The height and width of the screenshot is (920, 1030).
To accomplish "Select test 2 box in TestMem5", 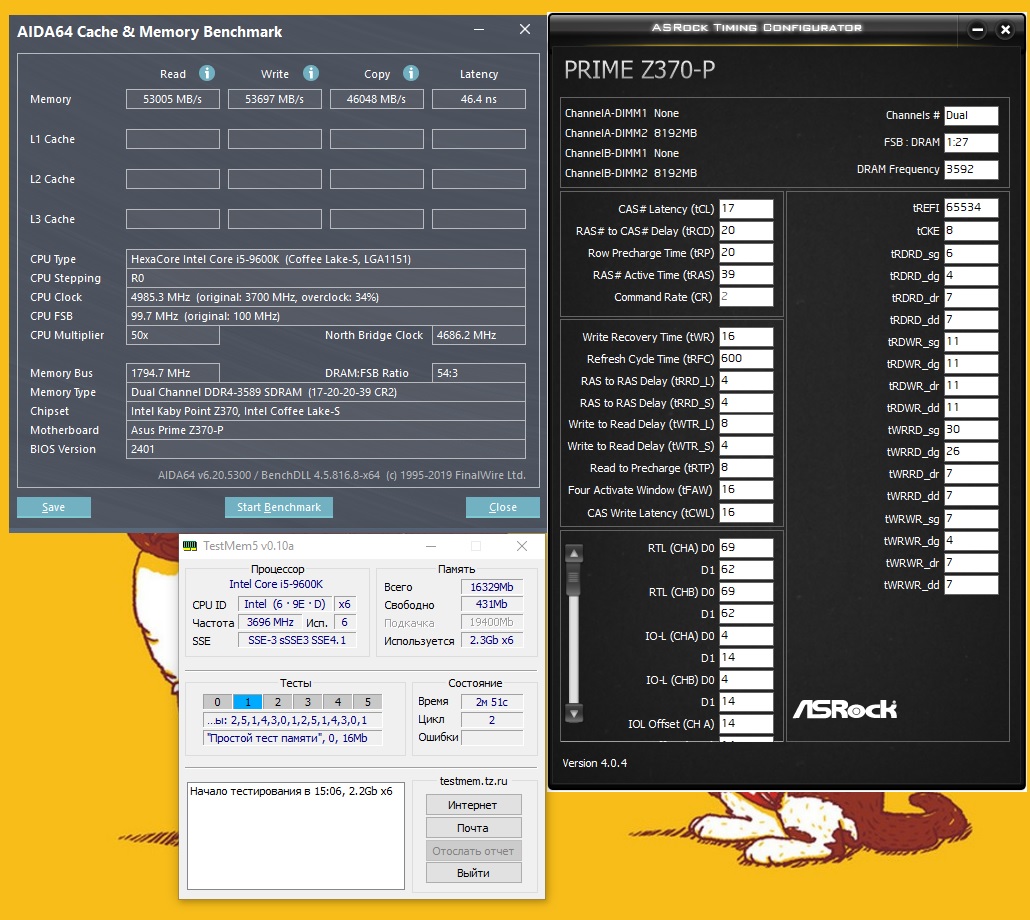I will 278,701.
